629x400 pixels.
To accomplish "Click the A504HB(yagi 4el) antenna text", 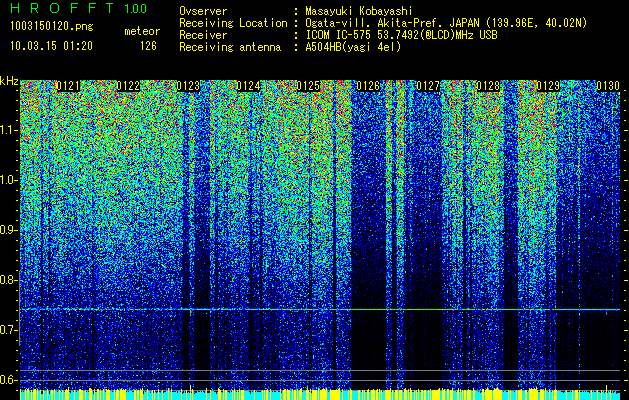I will [x=353, y=47].
